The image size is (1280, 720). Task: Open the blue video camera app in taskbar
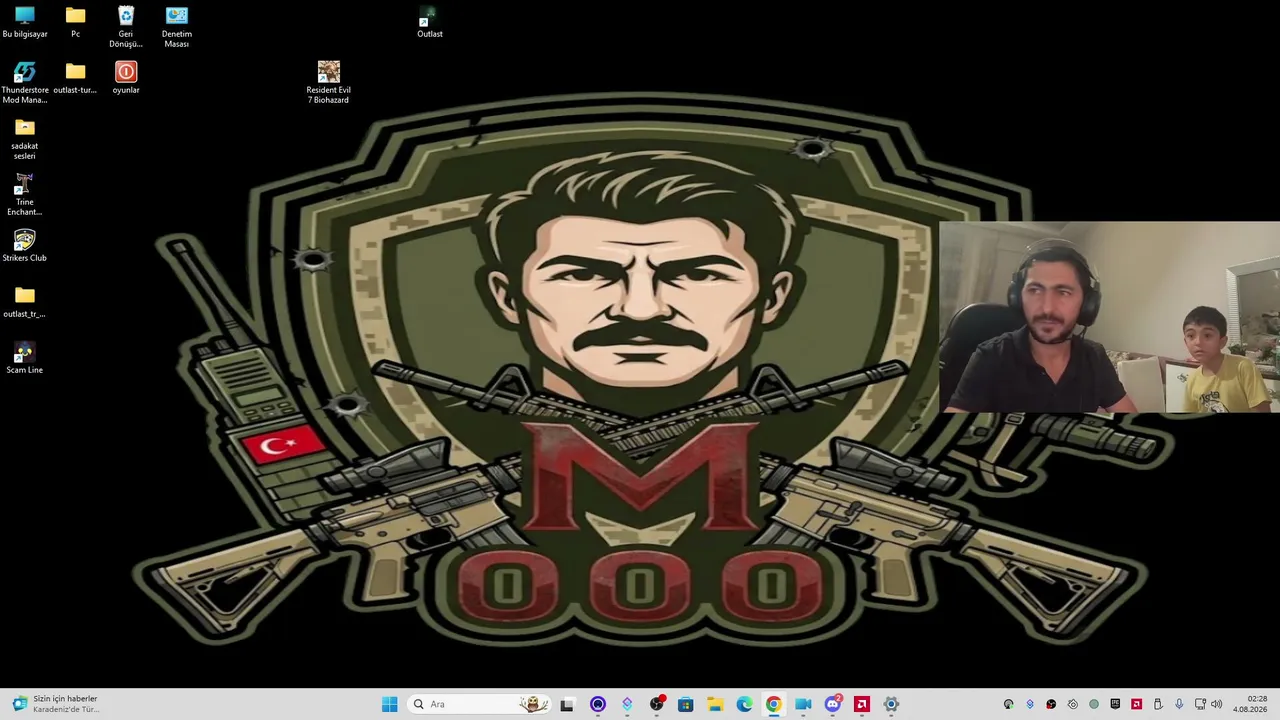[803, 704]
